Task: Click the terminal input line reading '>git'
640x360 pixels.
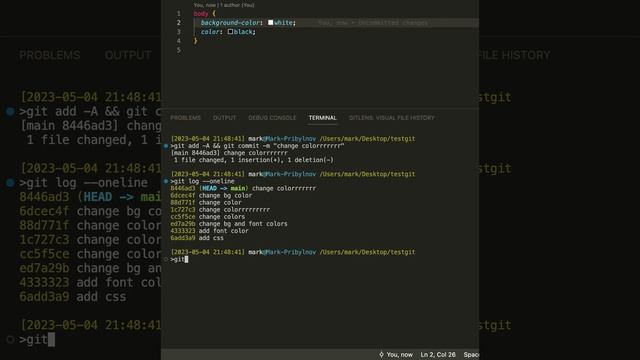Action: [180, 259]
